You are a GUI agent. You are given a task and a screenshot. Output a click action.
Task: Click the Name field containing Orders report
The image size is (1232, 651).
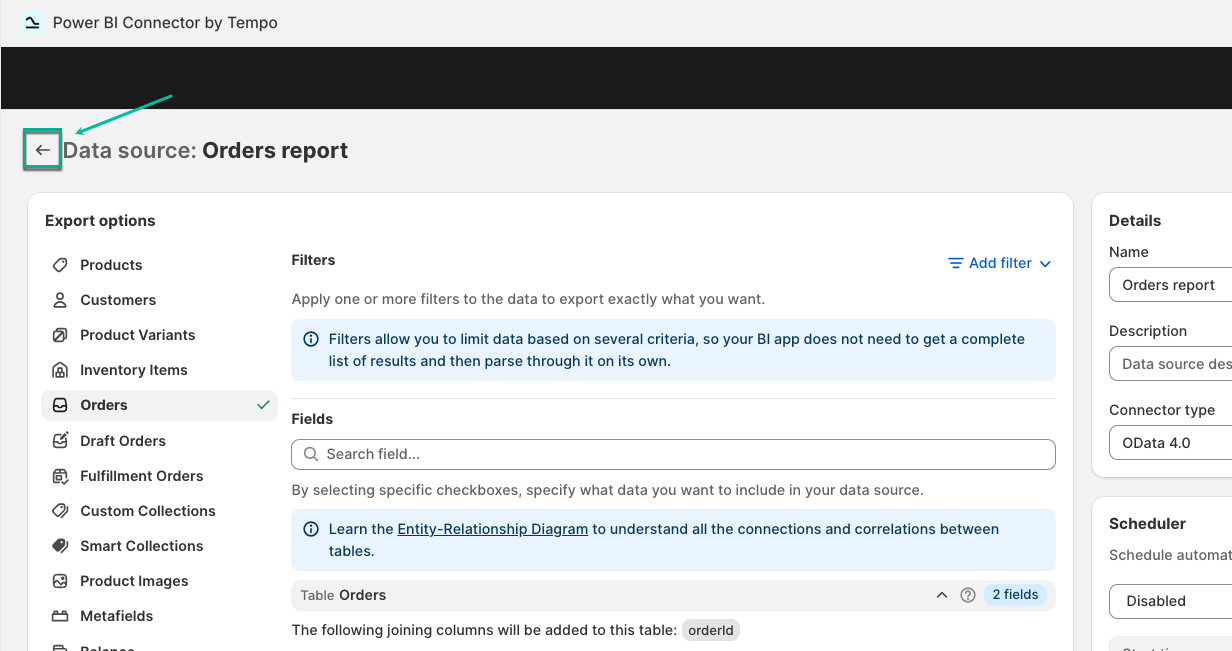(1170, 285)
